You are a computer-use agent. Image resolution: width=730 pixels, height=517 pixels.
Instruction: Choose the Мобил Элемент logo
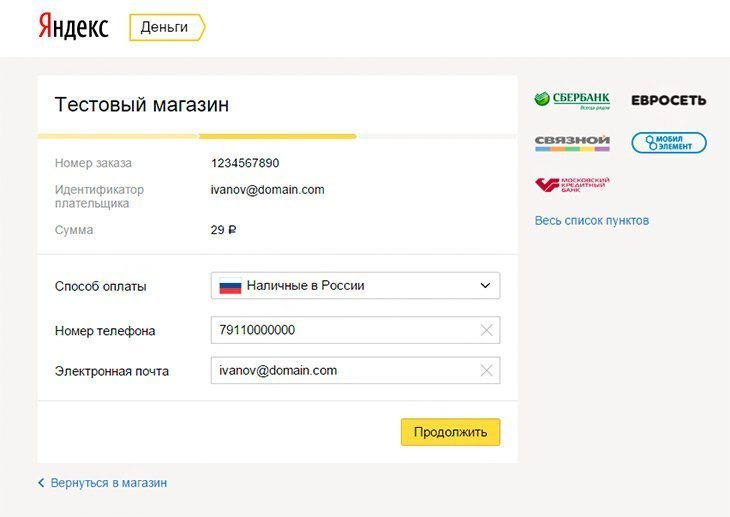pos(669,143)
